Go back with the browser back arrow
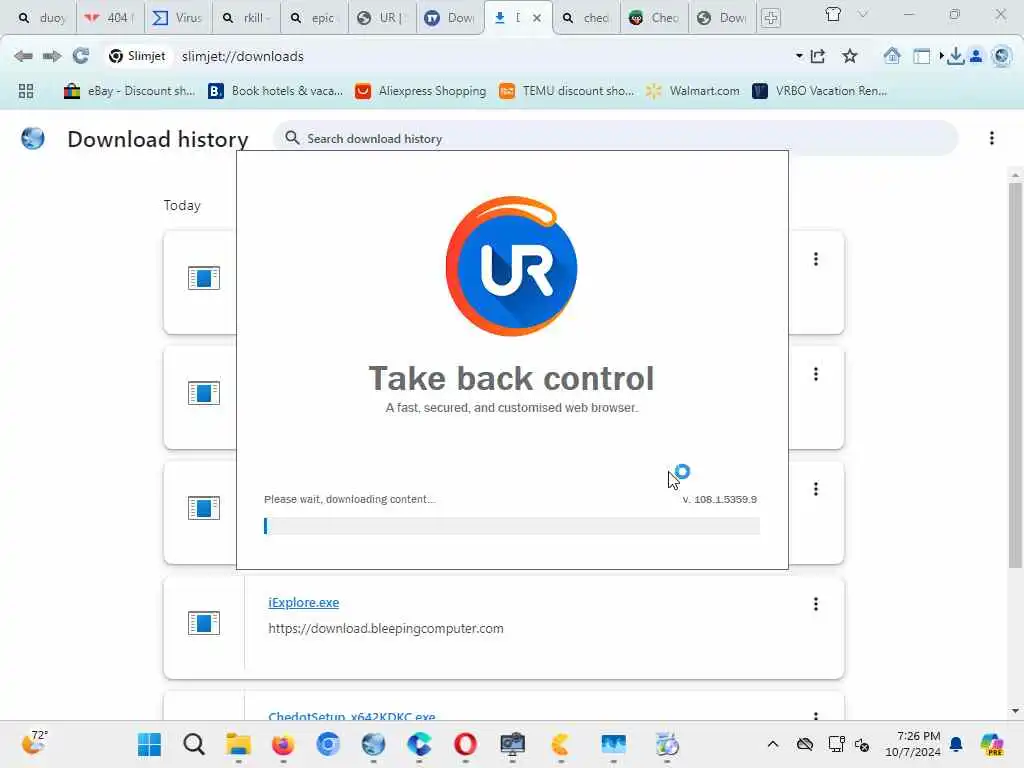Image resolution: width=1024 pixels, height=768 pixels. 24,56
